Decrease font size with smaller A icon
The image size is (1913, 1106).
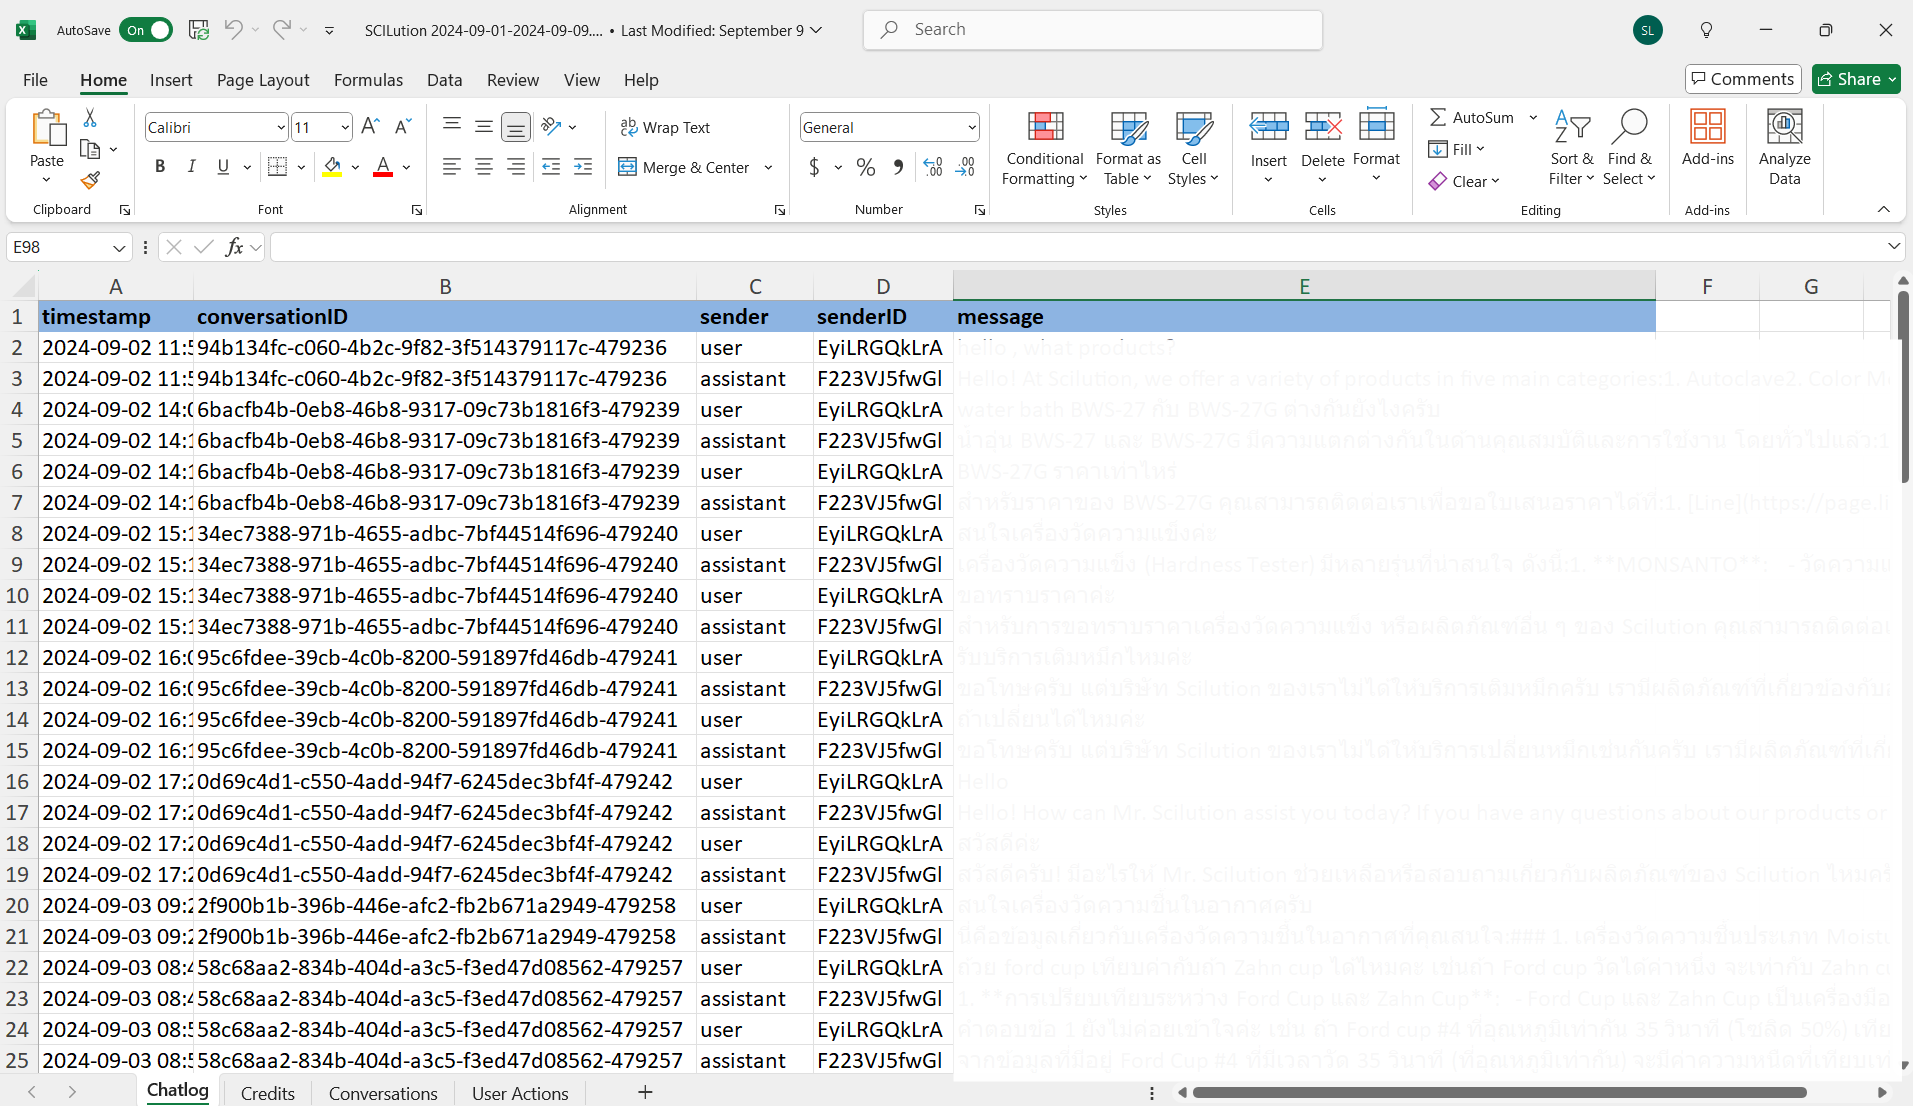pyautogui.click(x=403, y=127)
